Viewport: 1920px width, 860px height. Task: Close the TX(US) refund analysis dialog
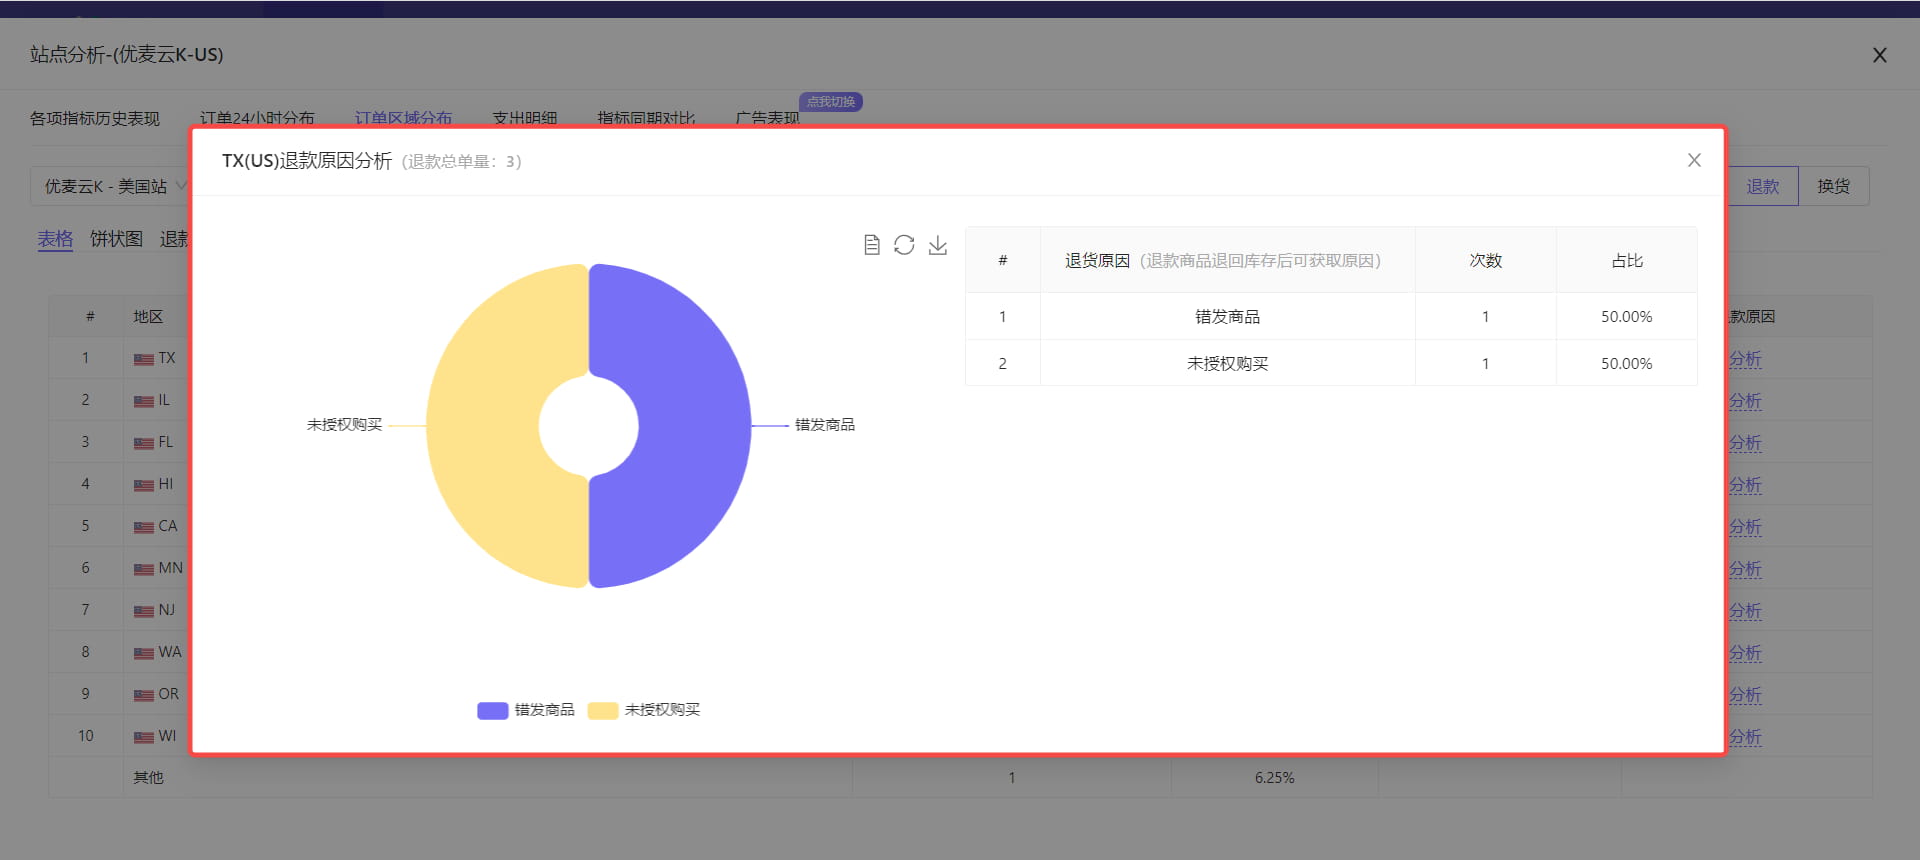(x=1694, y=160)
